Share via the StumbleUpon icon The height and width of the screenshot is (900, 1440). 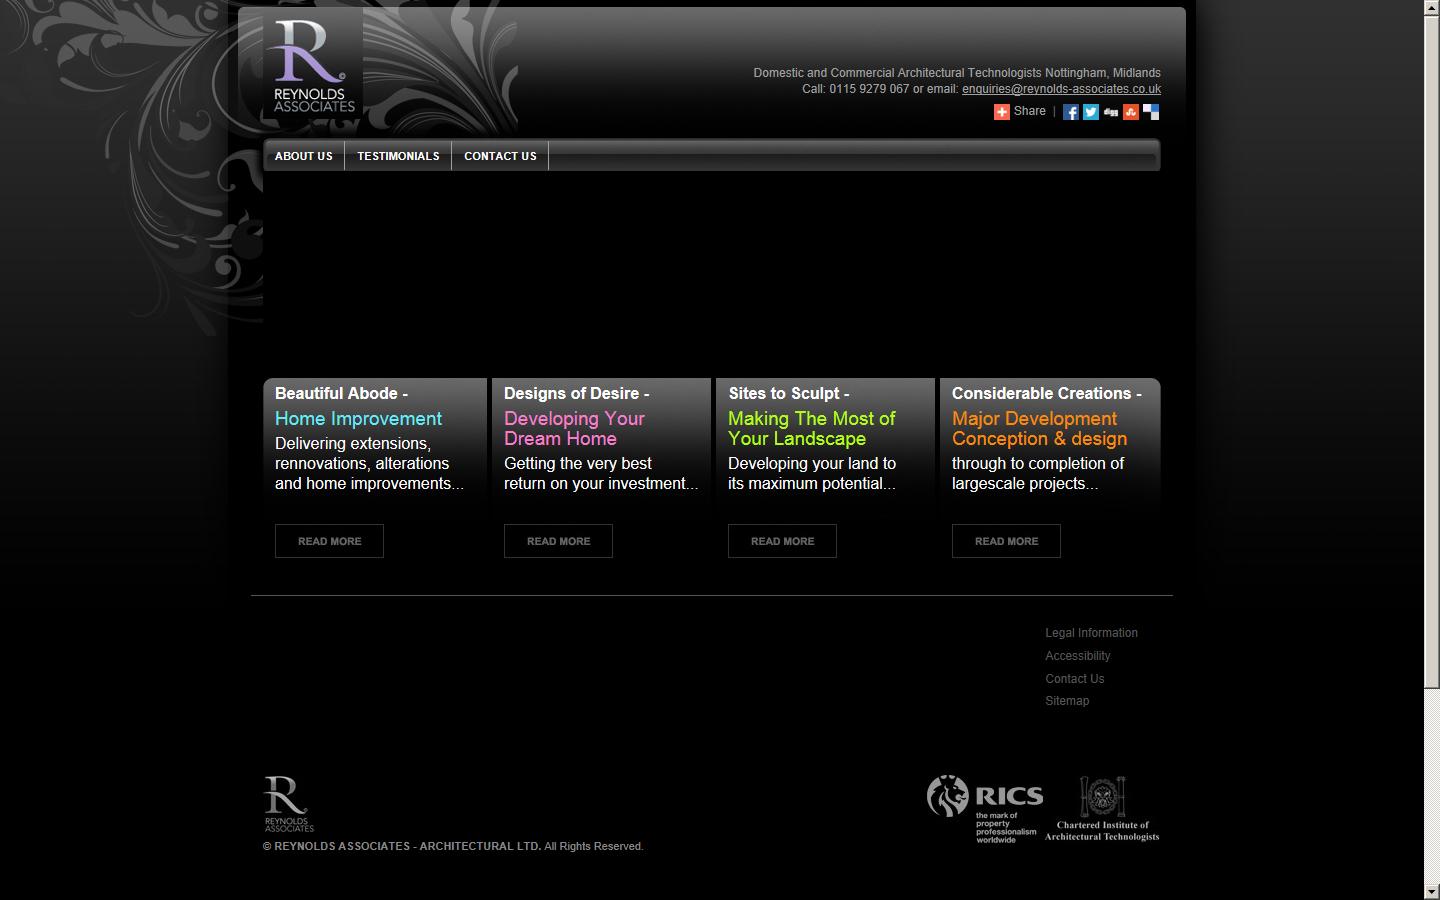[1131, 112]
